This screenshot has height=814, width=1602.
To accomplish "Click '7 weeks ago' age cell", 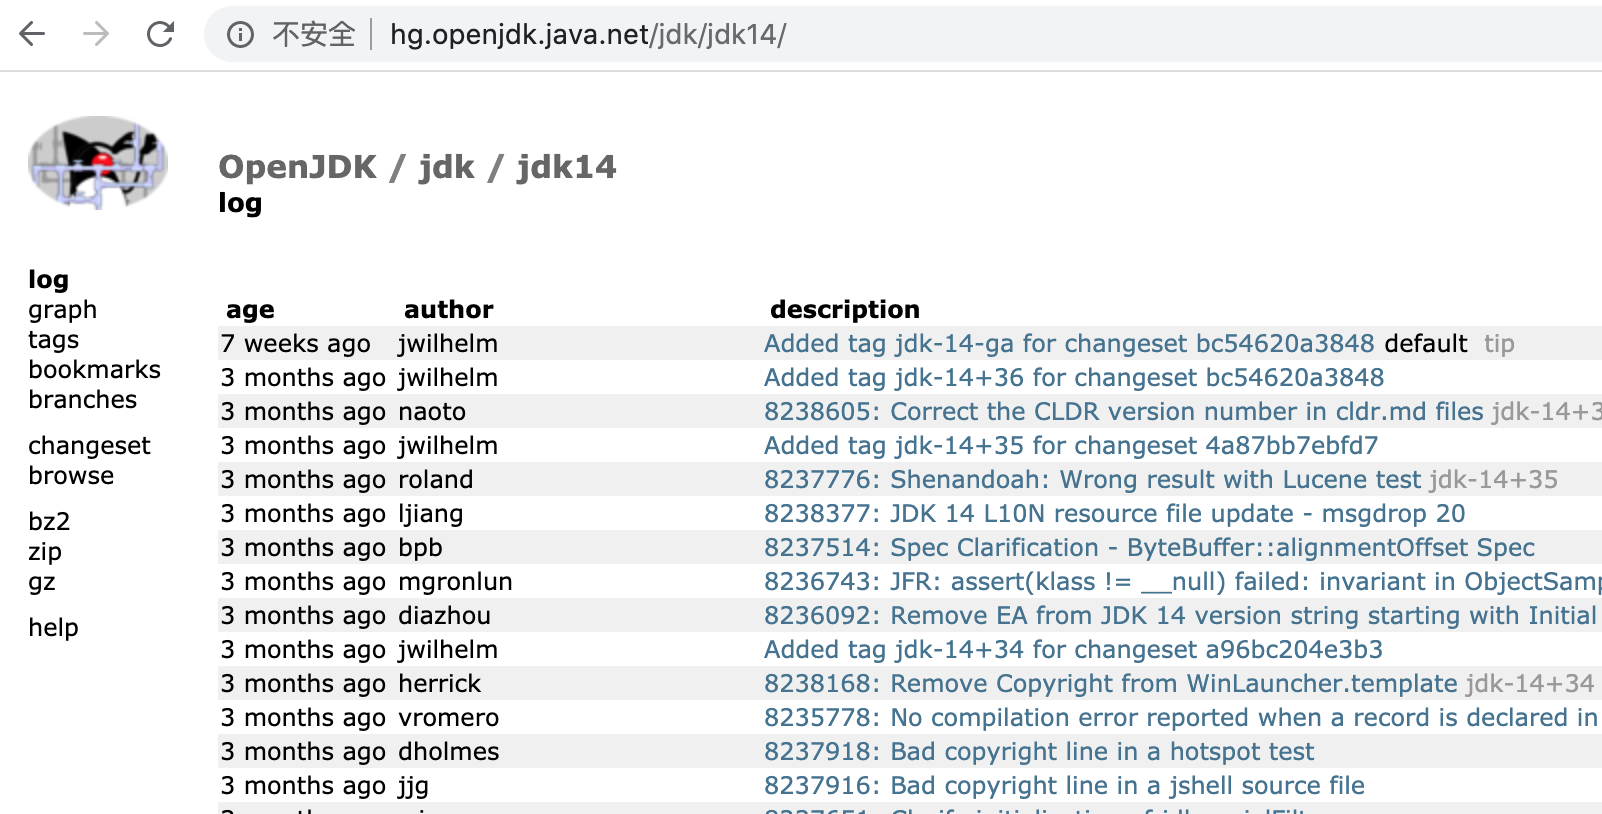I will [296, 344].
